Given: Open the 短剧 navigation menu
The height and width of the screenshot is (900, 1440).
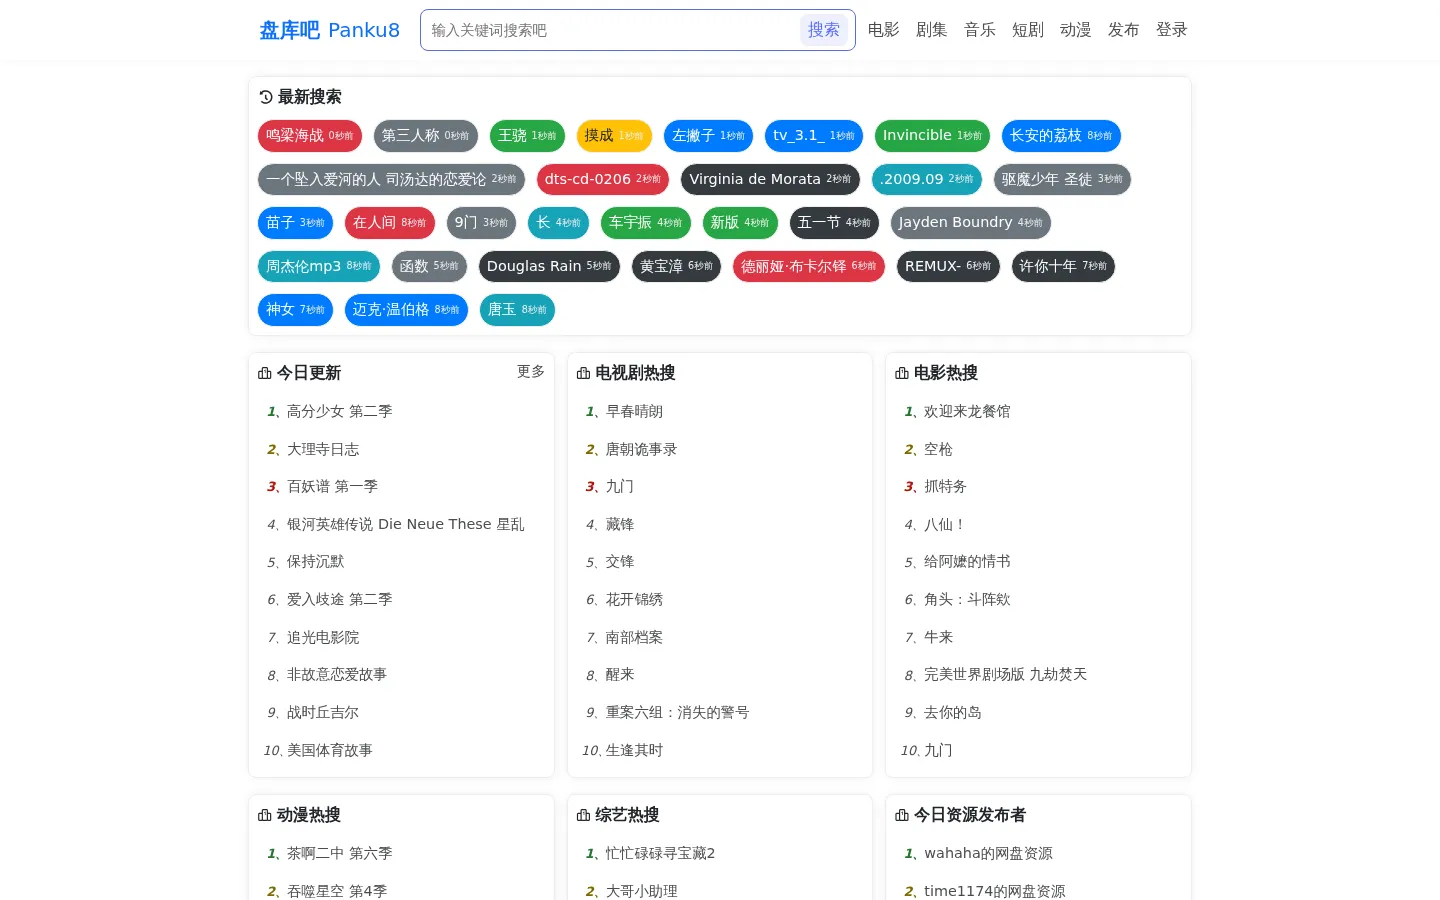Looking at the screenshot, I should coord(1028,30).
